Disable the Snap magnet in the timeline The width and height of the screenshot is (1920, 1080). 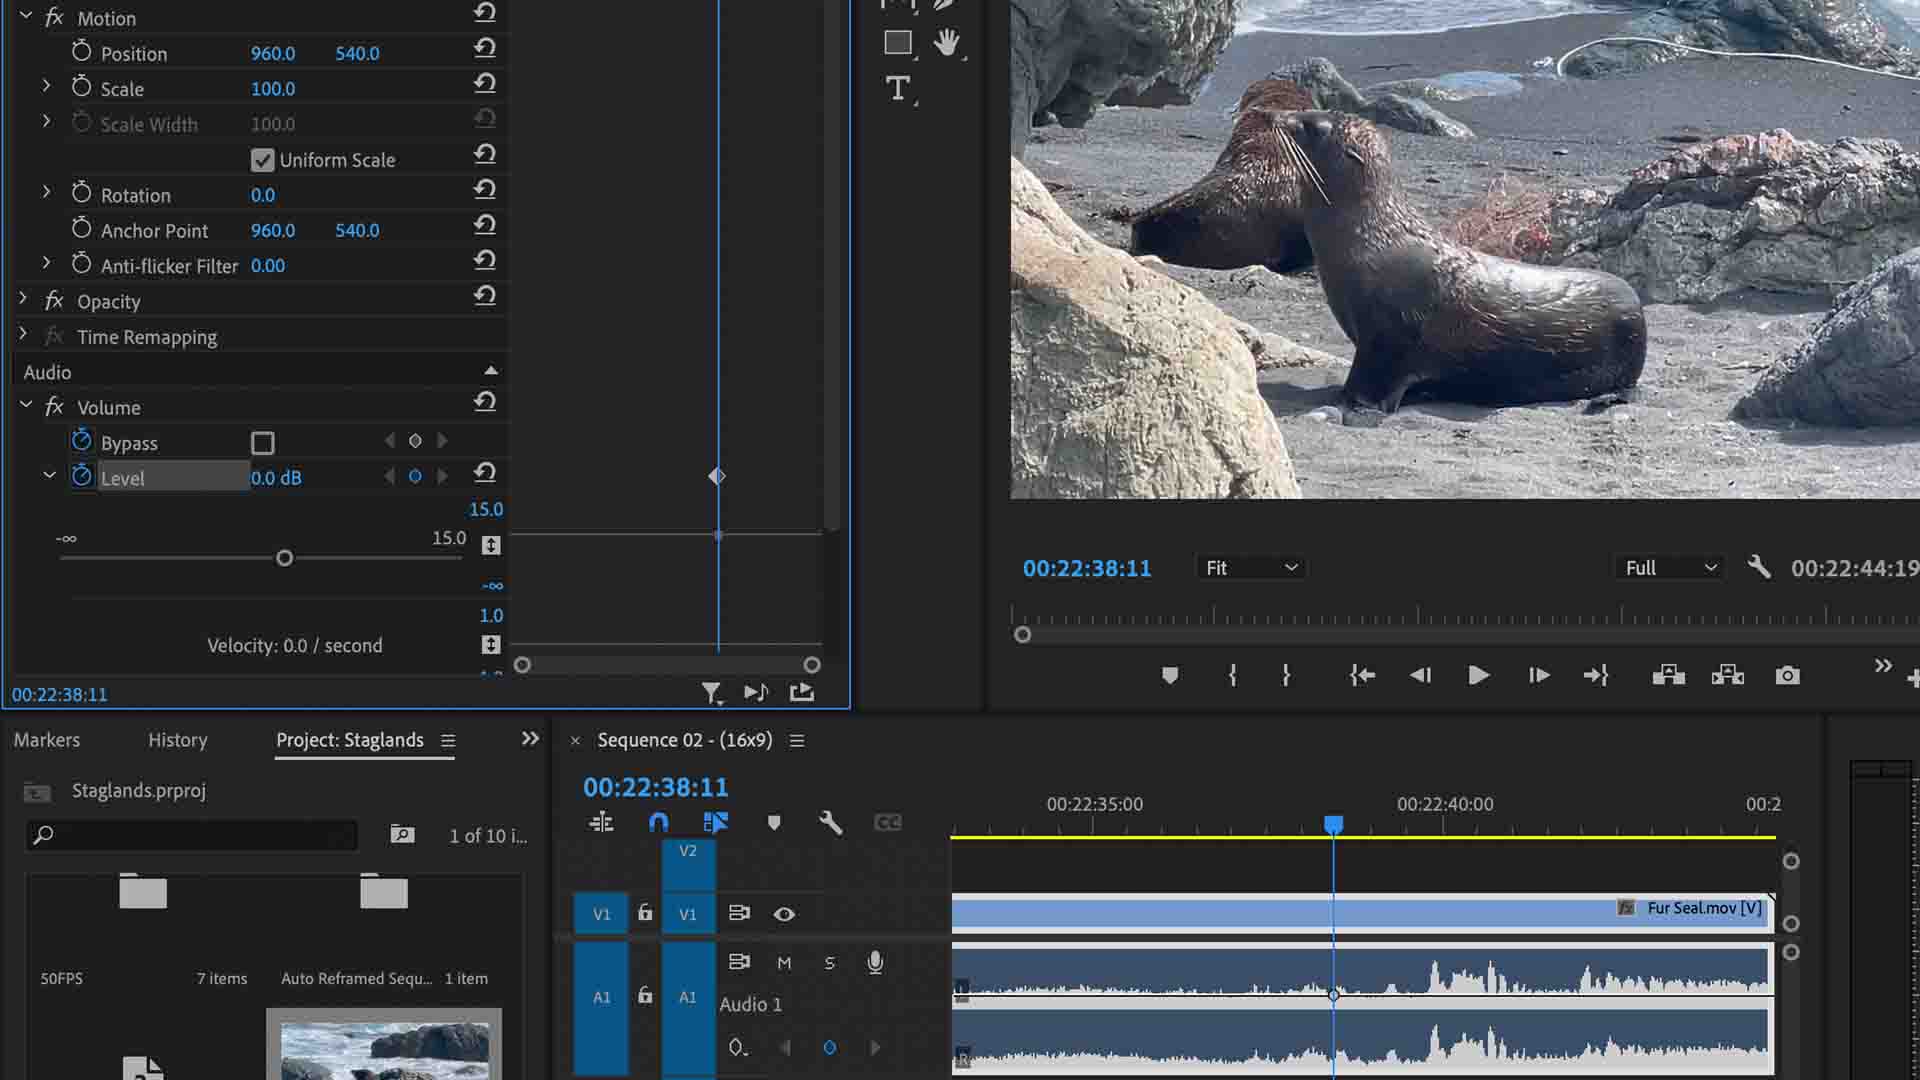[x=658, y=822]
